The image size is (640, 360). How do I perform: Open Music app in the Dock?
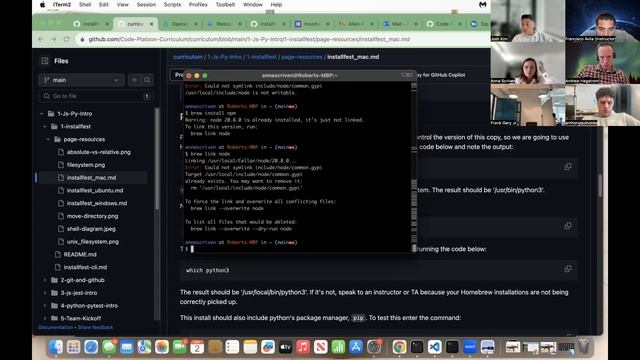pyautogui.click(x=303, y=347)
